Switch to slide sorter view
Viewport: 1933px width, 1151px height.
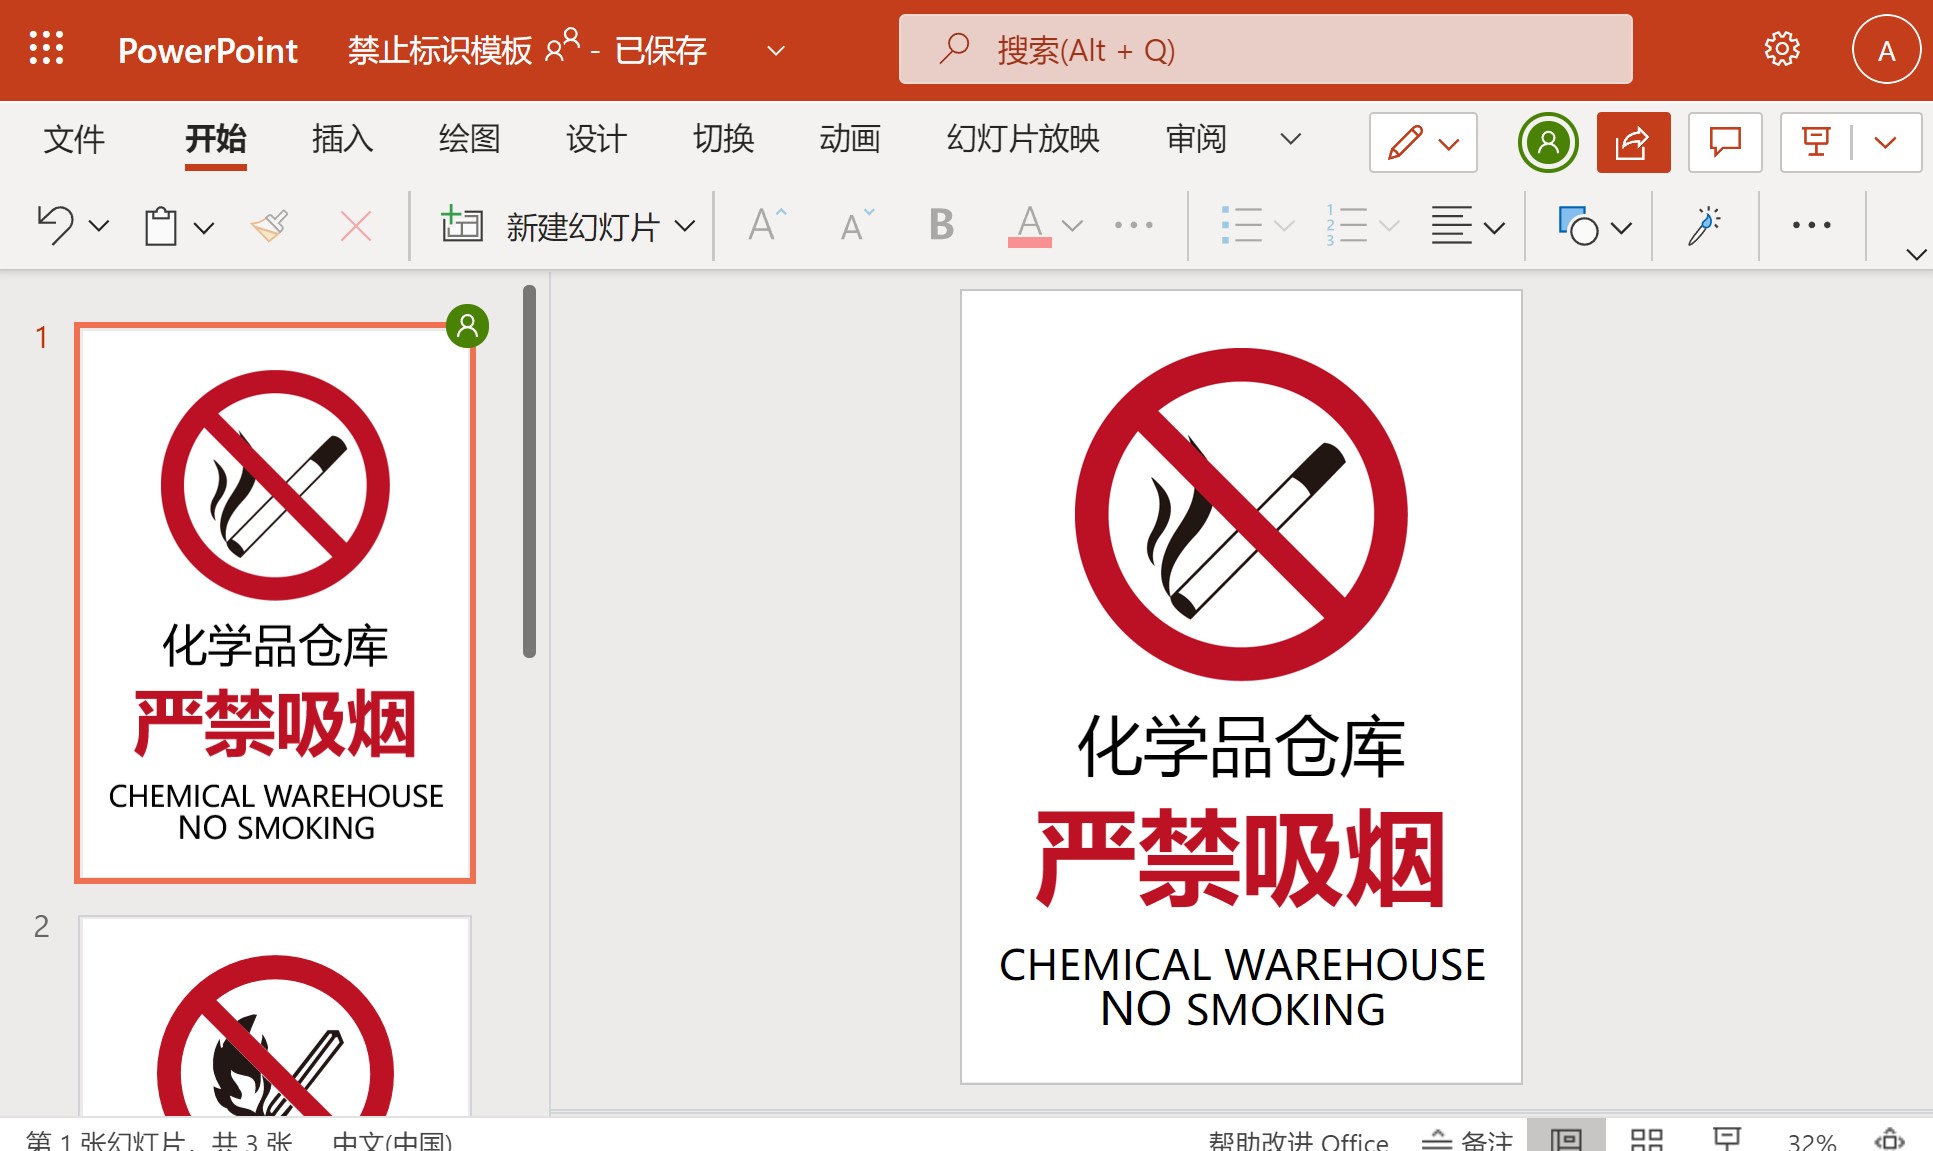1646,1139
